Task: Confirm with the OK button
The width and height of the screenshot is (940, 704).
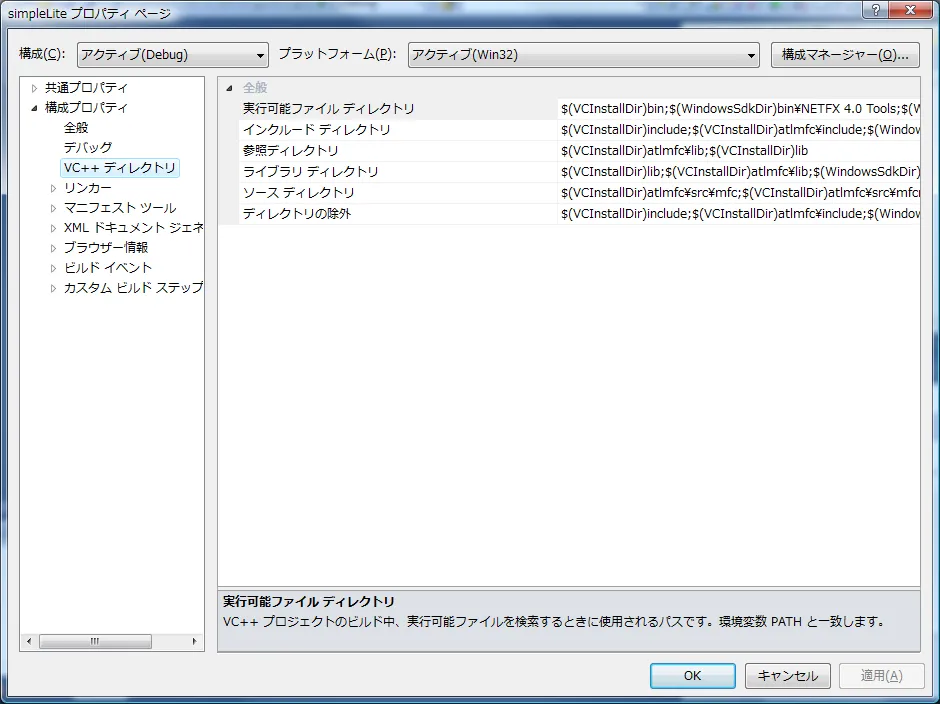Action: tap(692, 676)
